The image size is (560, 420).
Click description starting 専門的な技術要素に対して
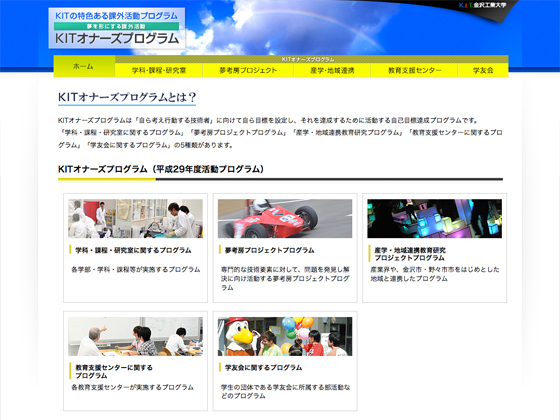click(x=285, y=278)
